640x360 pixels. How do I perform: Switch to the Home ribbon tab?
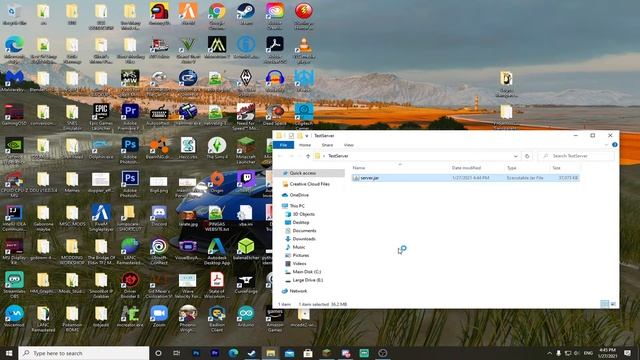point(305,145)
